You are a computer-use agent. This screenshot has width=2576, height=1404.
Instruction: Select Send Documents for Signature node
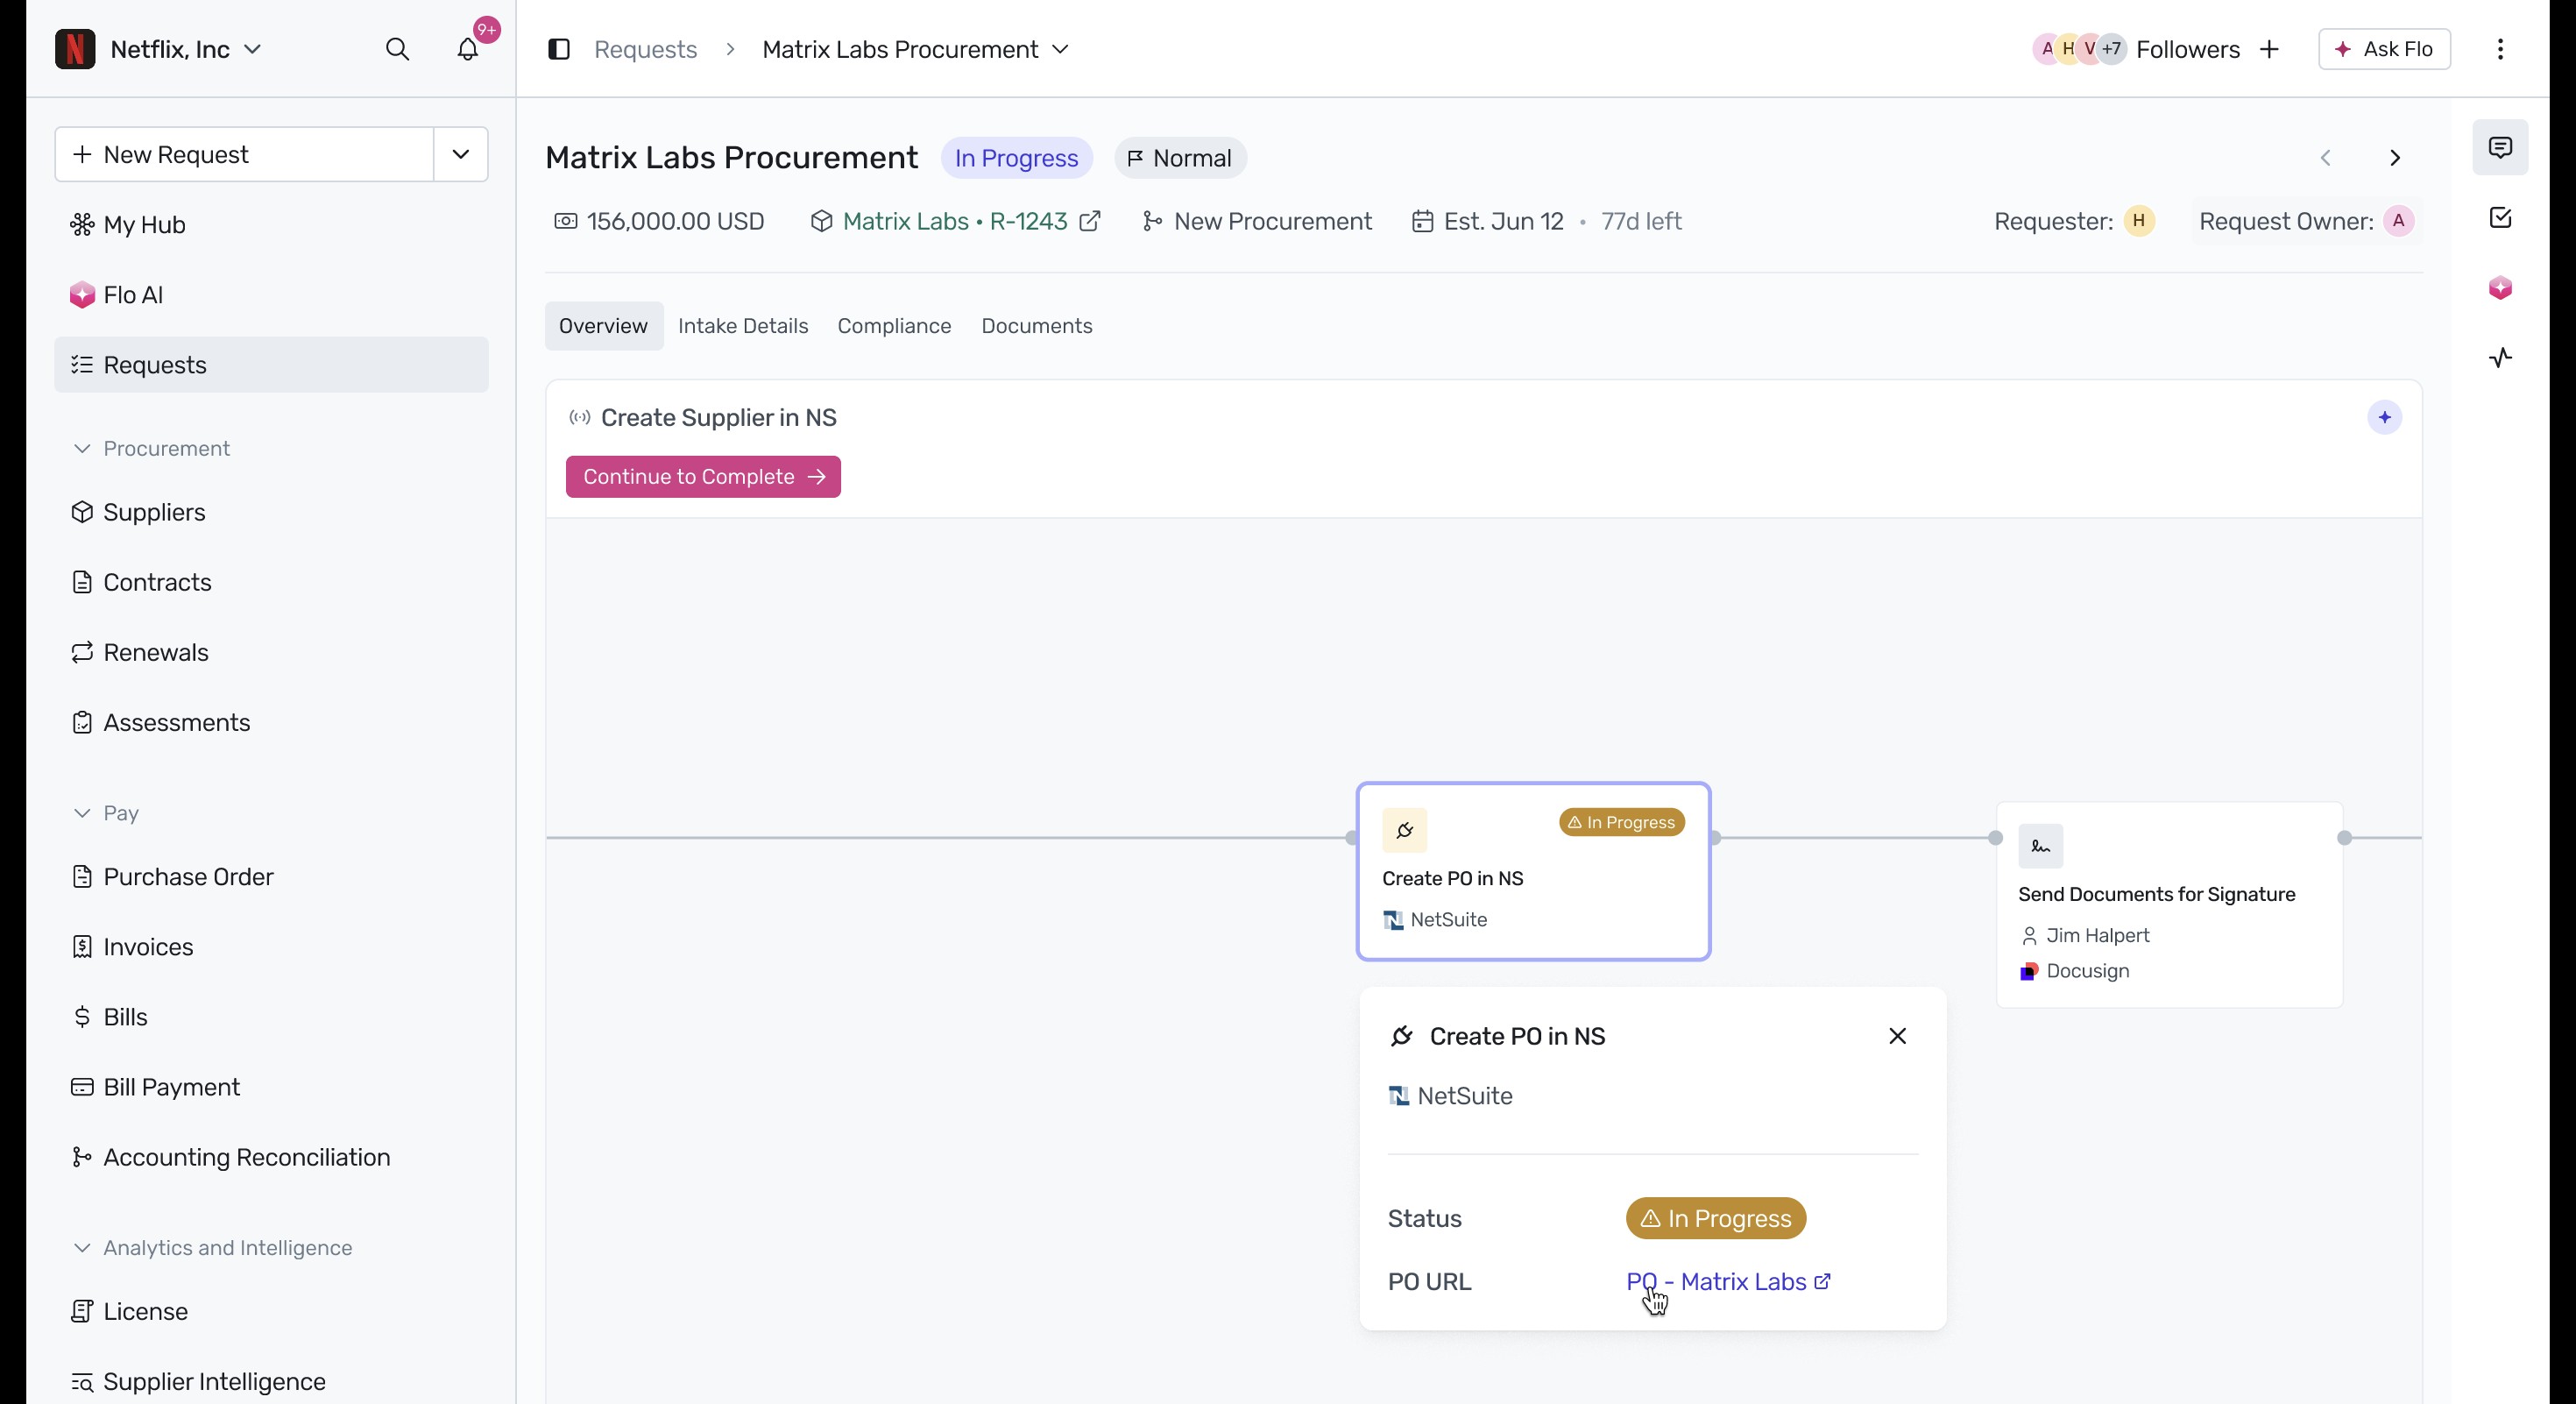pos(2169,905)
